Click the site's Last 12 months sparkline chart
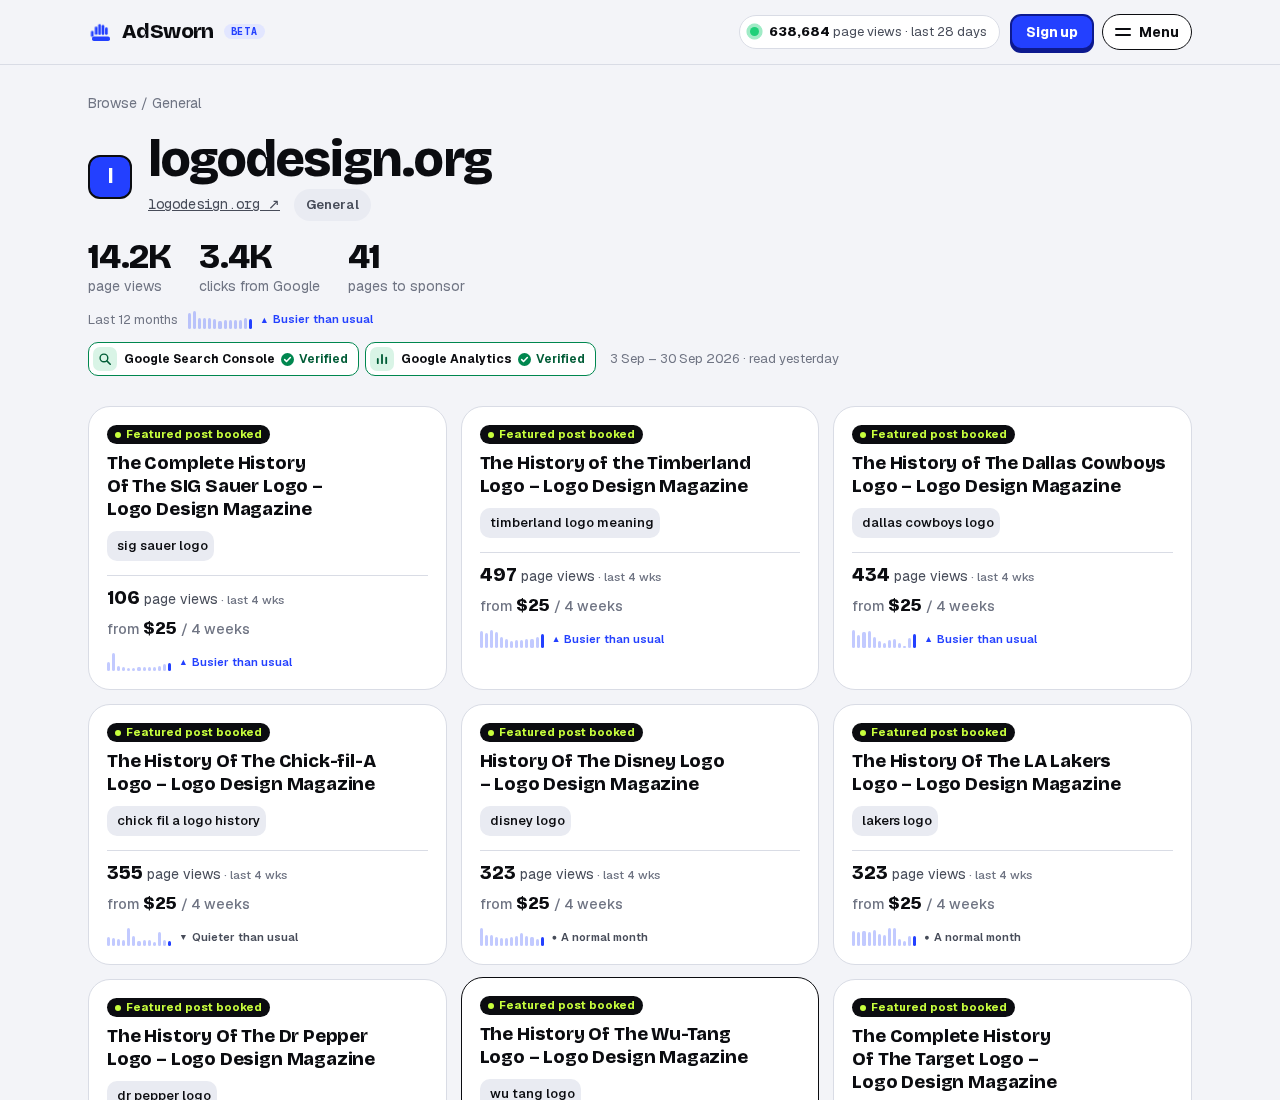 [220, 320]
